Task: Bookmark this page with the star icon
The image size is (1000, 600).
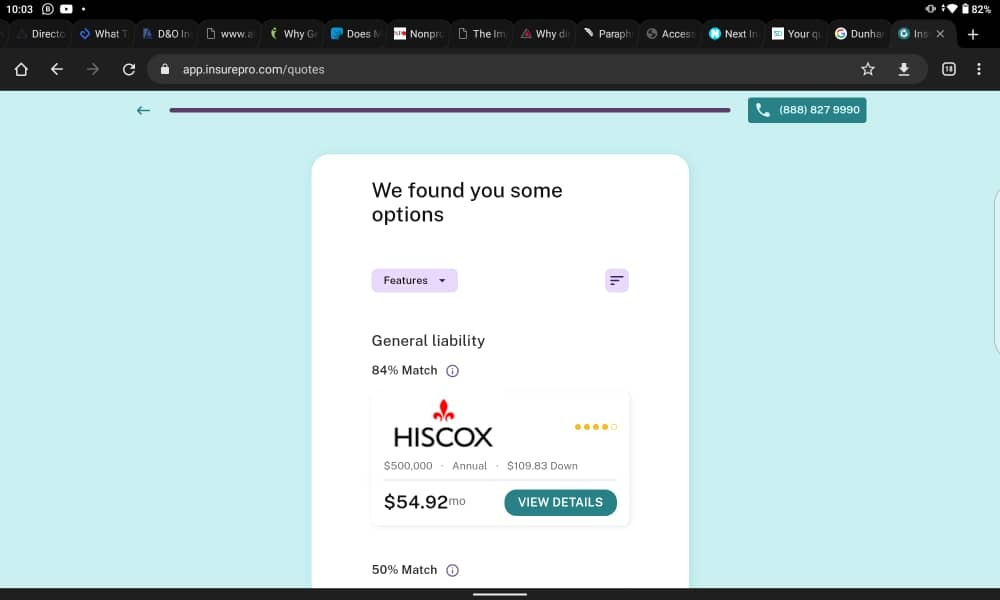Action: pos(867,70)
